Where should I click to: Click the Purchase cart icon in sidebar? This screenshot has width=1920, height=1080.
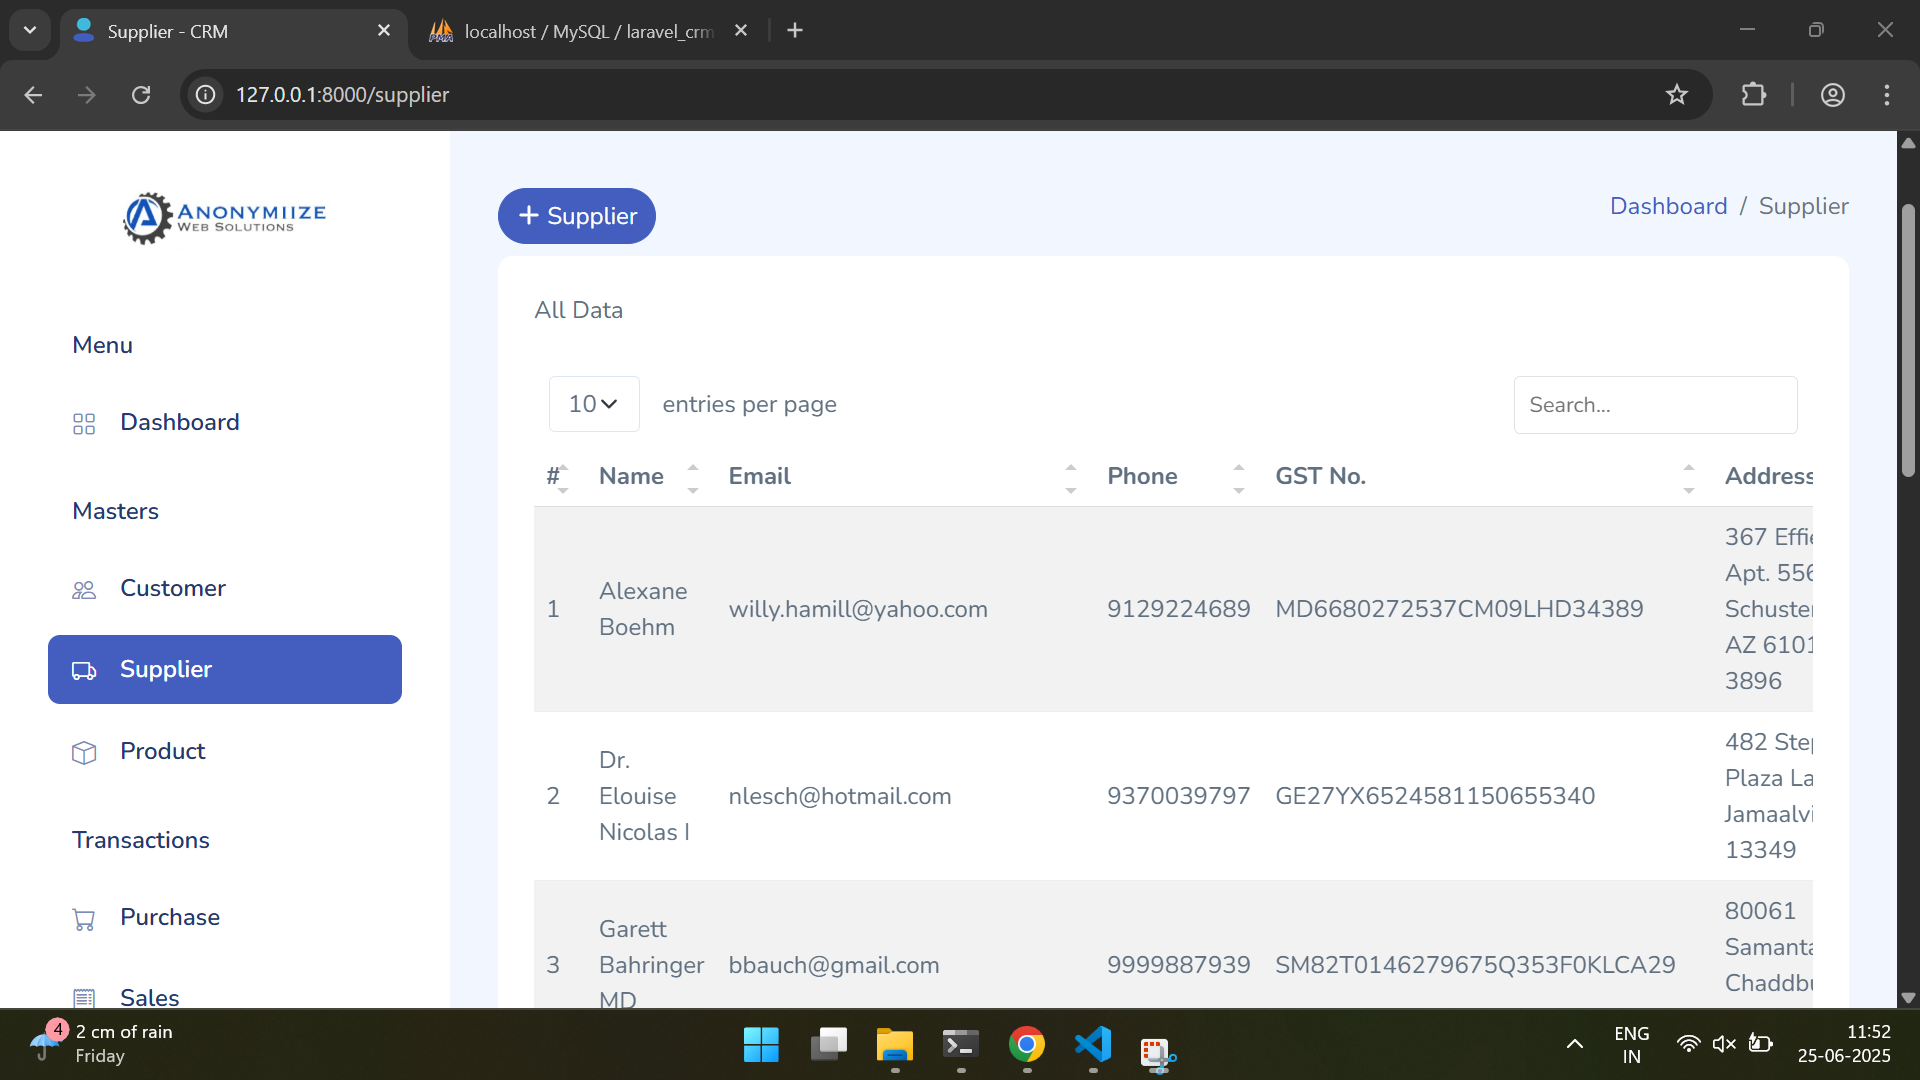[x=84, y=919]
